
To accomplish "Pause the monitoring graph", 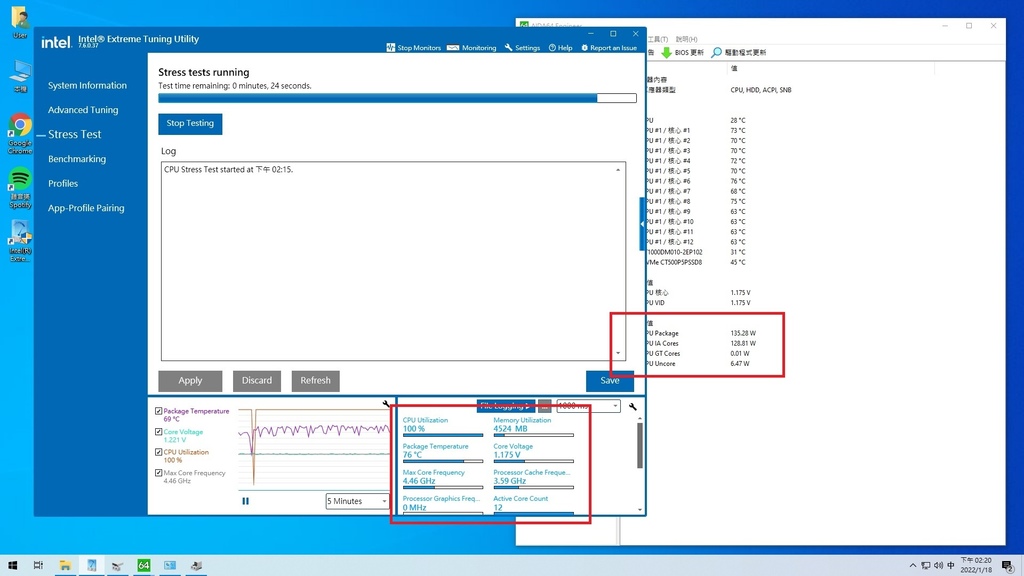I will [246, 501].
